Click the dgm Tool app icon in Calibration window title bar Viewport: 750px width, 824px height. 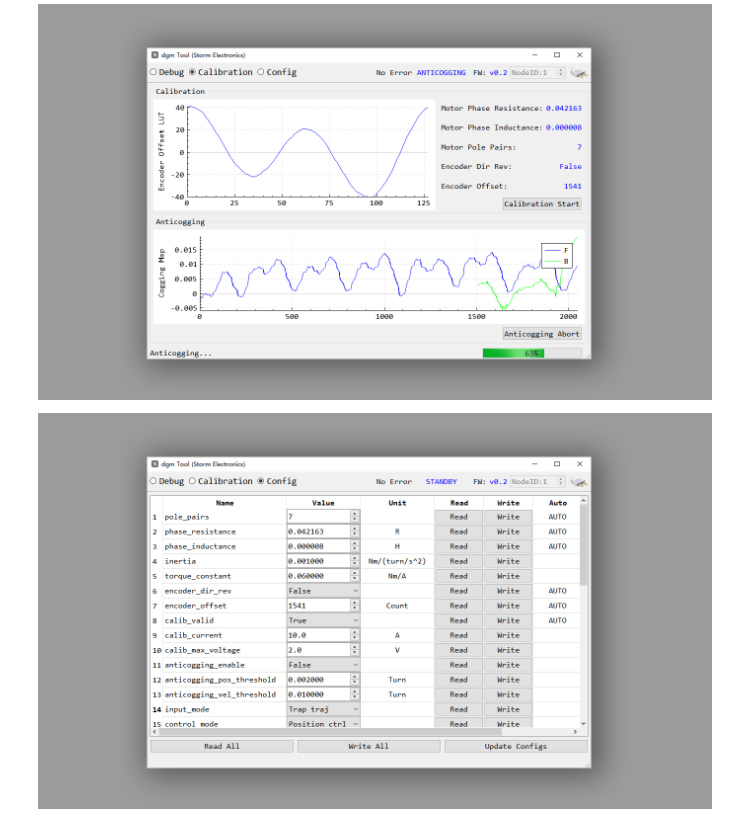155,55
